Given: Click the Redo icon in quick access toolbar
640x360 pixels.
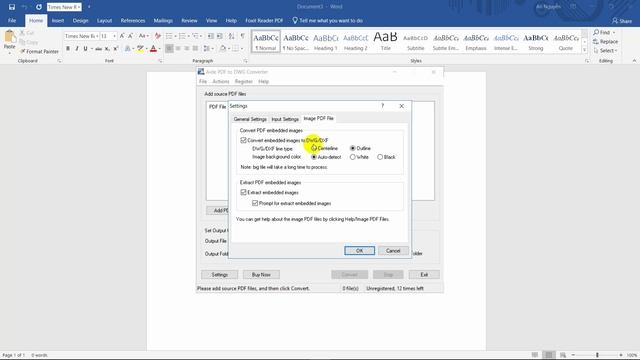Looking at the screenshot, I should pyautogui.click(x=38, y=7).
